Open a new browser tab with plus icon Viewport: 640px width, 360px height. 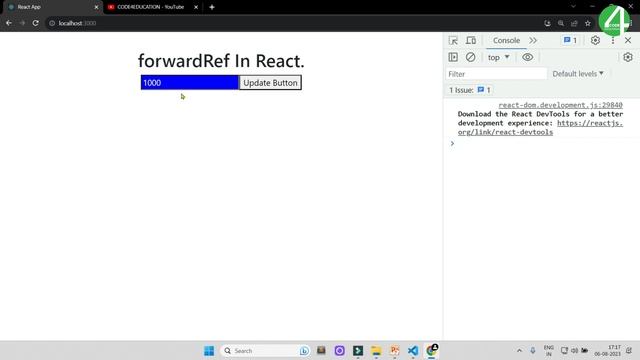tap(211, 7)
